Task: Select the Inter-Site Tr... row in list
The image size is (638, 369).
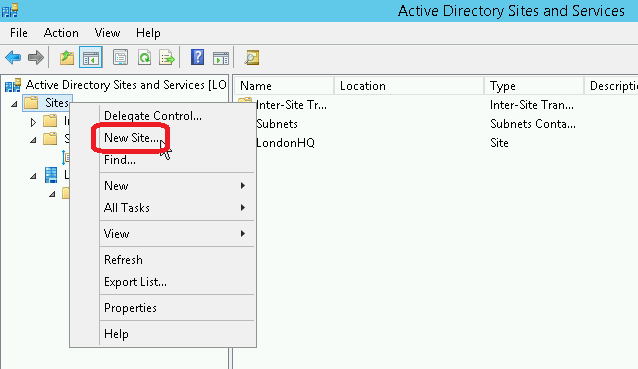Action: (291, 105)
